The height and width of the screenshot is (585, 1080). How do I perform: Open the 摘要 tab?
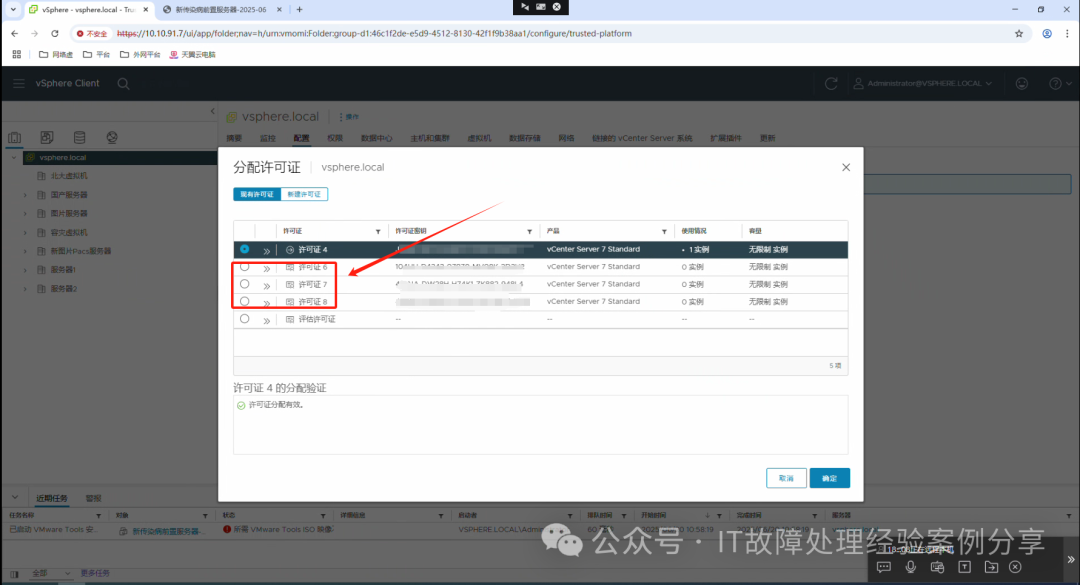234,138
